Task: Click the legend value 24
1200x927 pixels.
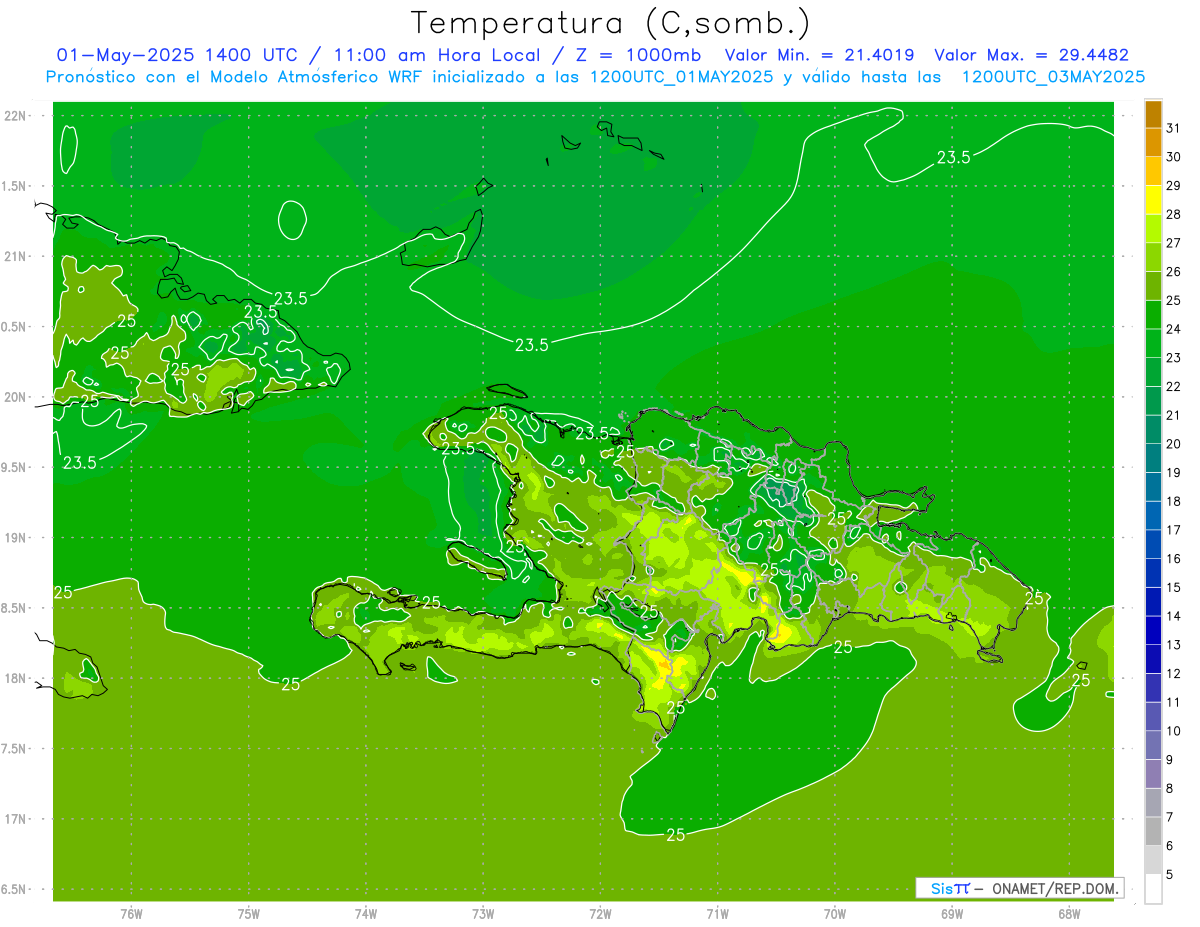Action: [x=1173, y=329]
